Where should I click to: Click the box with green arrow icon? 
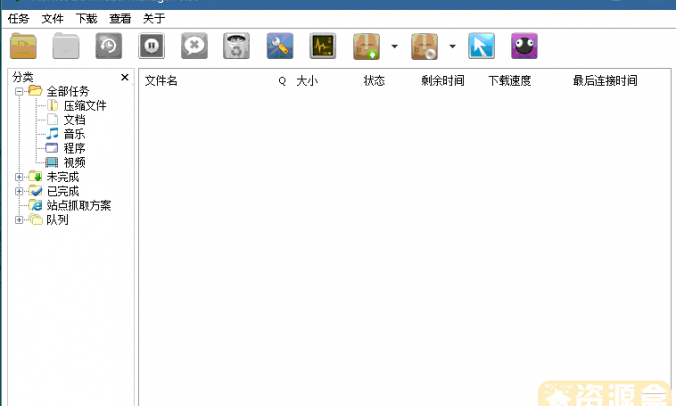[x=366, y=46]
